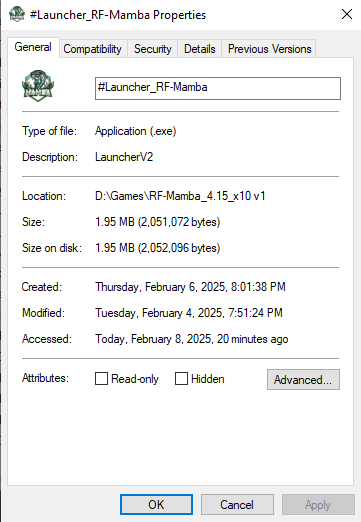The height and width of the screenshot is (522, 361).
Task: Click the Modified label
Action: click(x=43, y=313)
